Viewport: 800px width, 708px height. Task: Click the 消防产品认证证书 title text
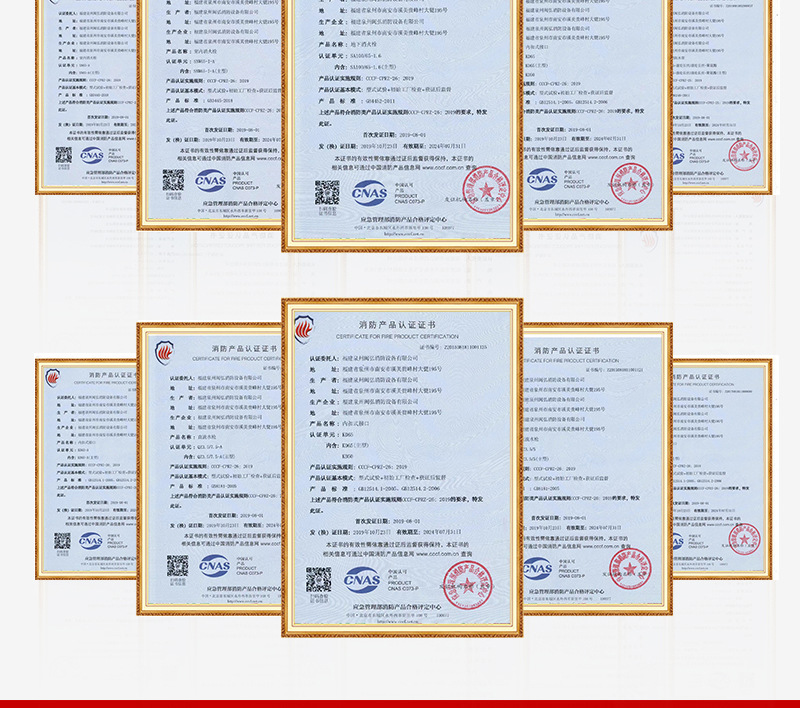(399, 323)
